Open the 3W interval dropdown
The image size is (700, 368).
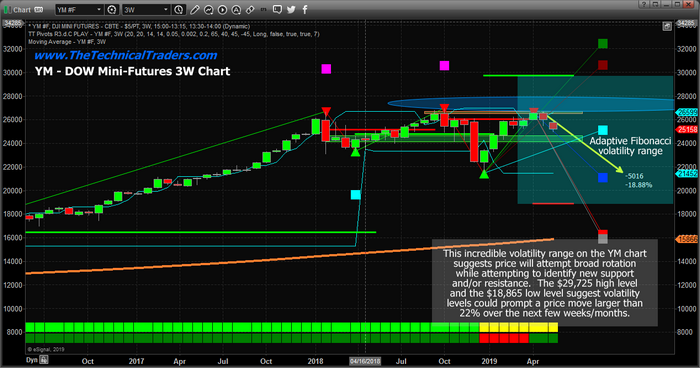click(146, 9)
